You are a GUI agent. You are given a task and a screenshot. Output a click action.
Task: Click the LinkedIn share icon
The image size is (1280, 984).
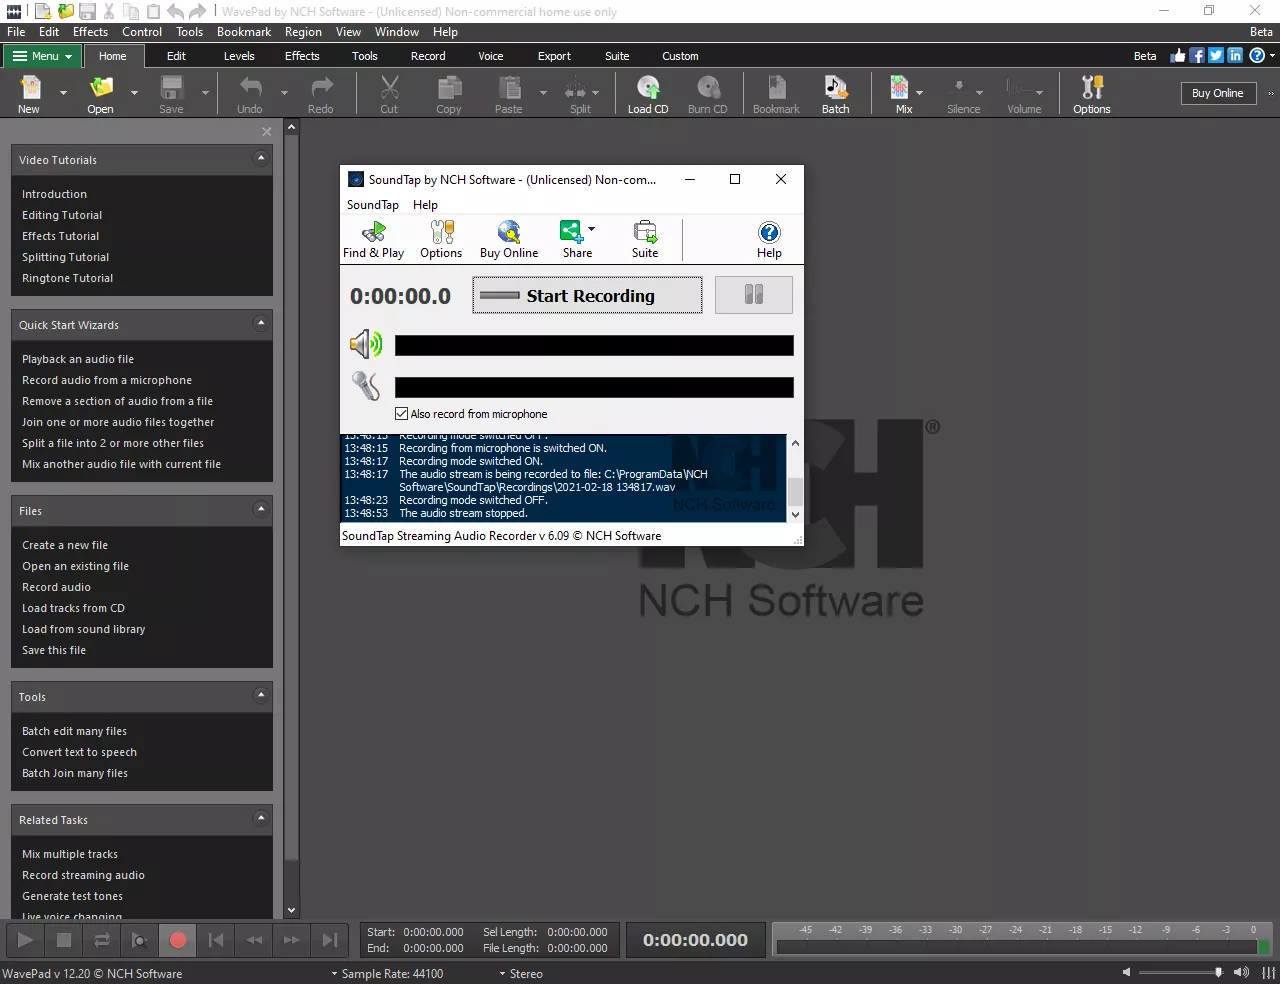pos(1235,56)
